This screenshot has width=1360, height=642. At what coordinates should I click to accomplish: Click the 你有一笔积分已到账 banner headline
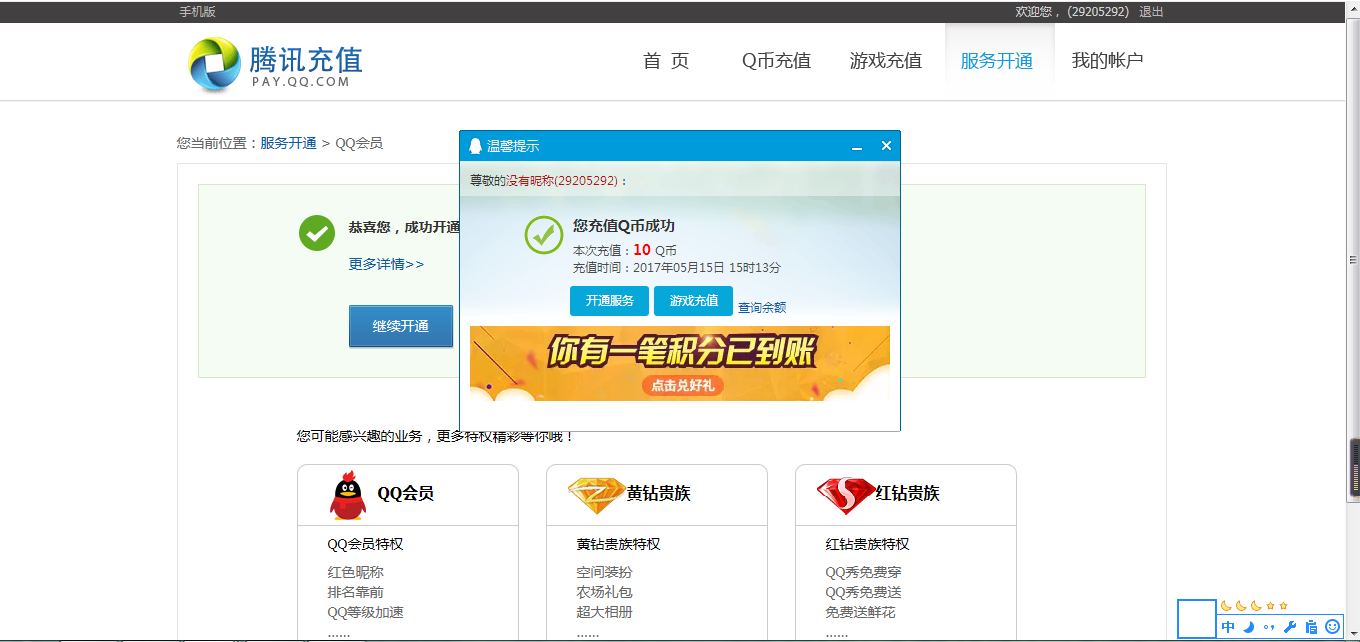point(681,352)
